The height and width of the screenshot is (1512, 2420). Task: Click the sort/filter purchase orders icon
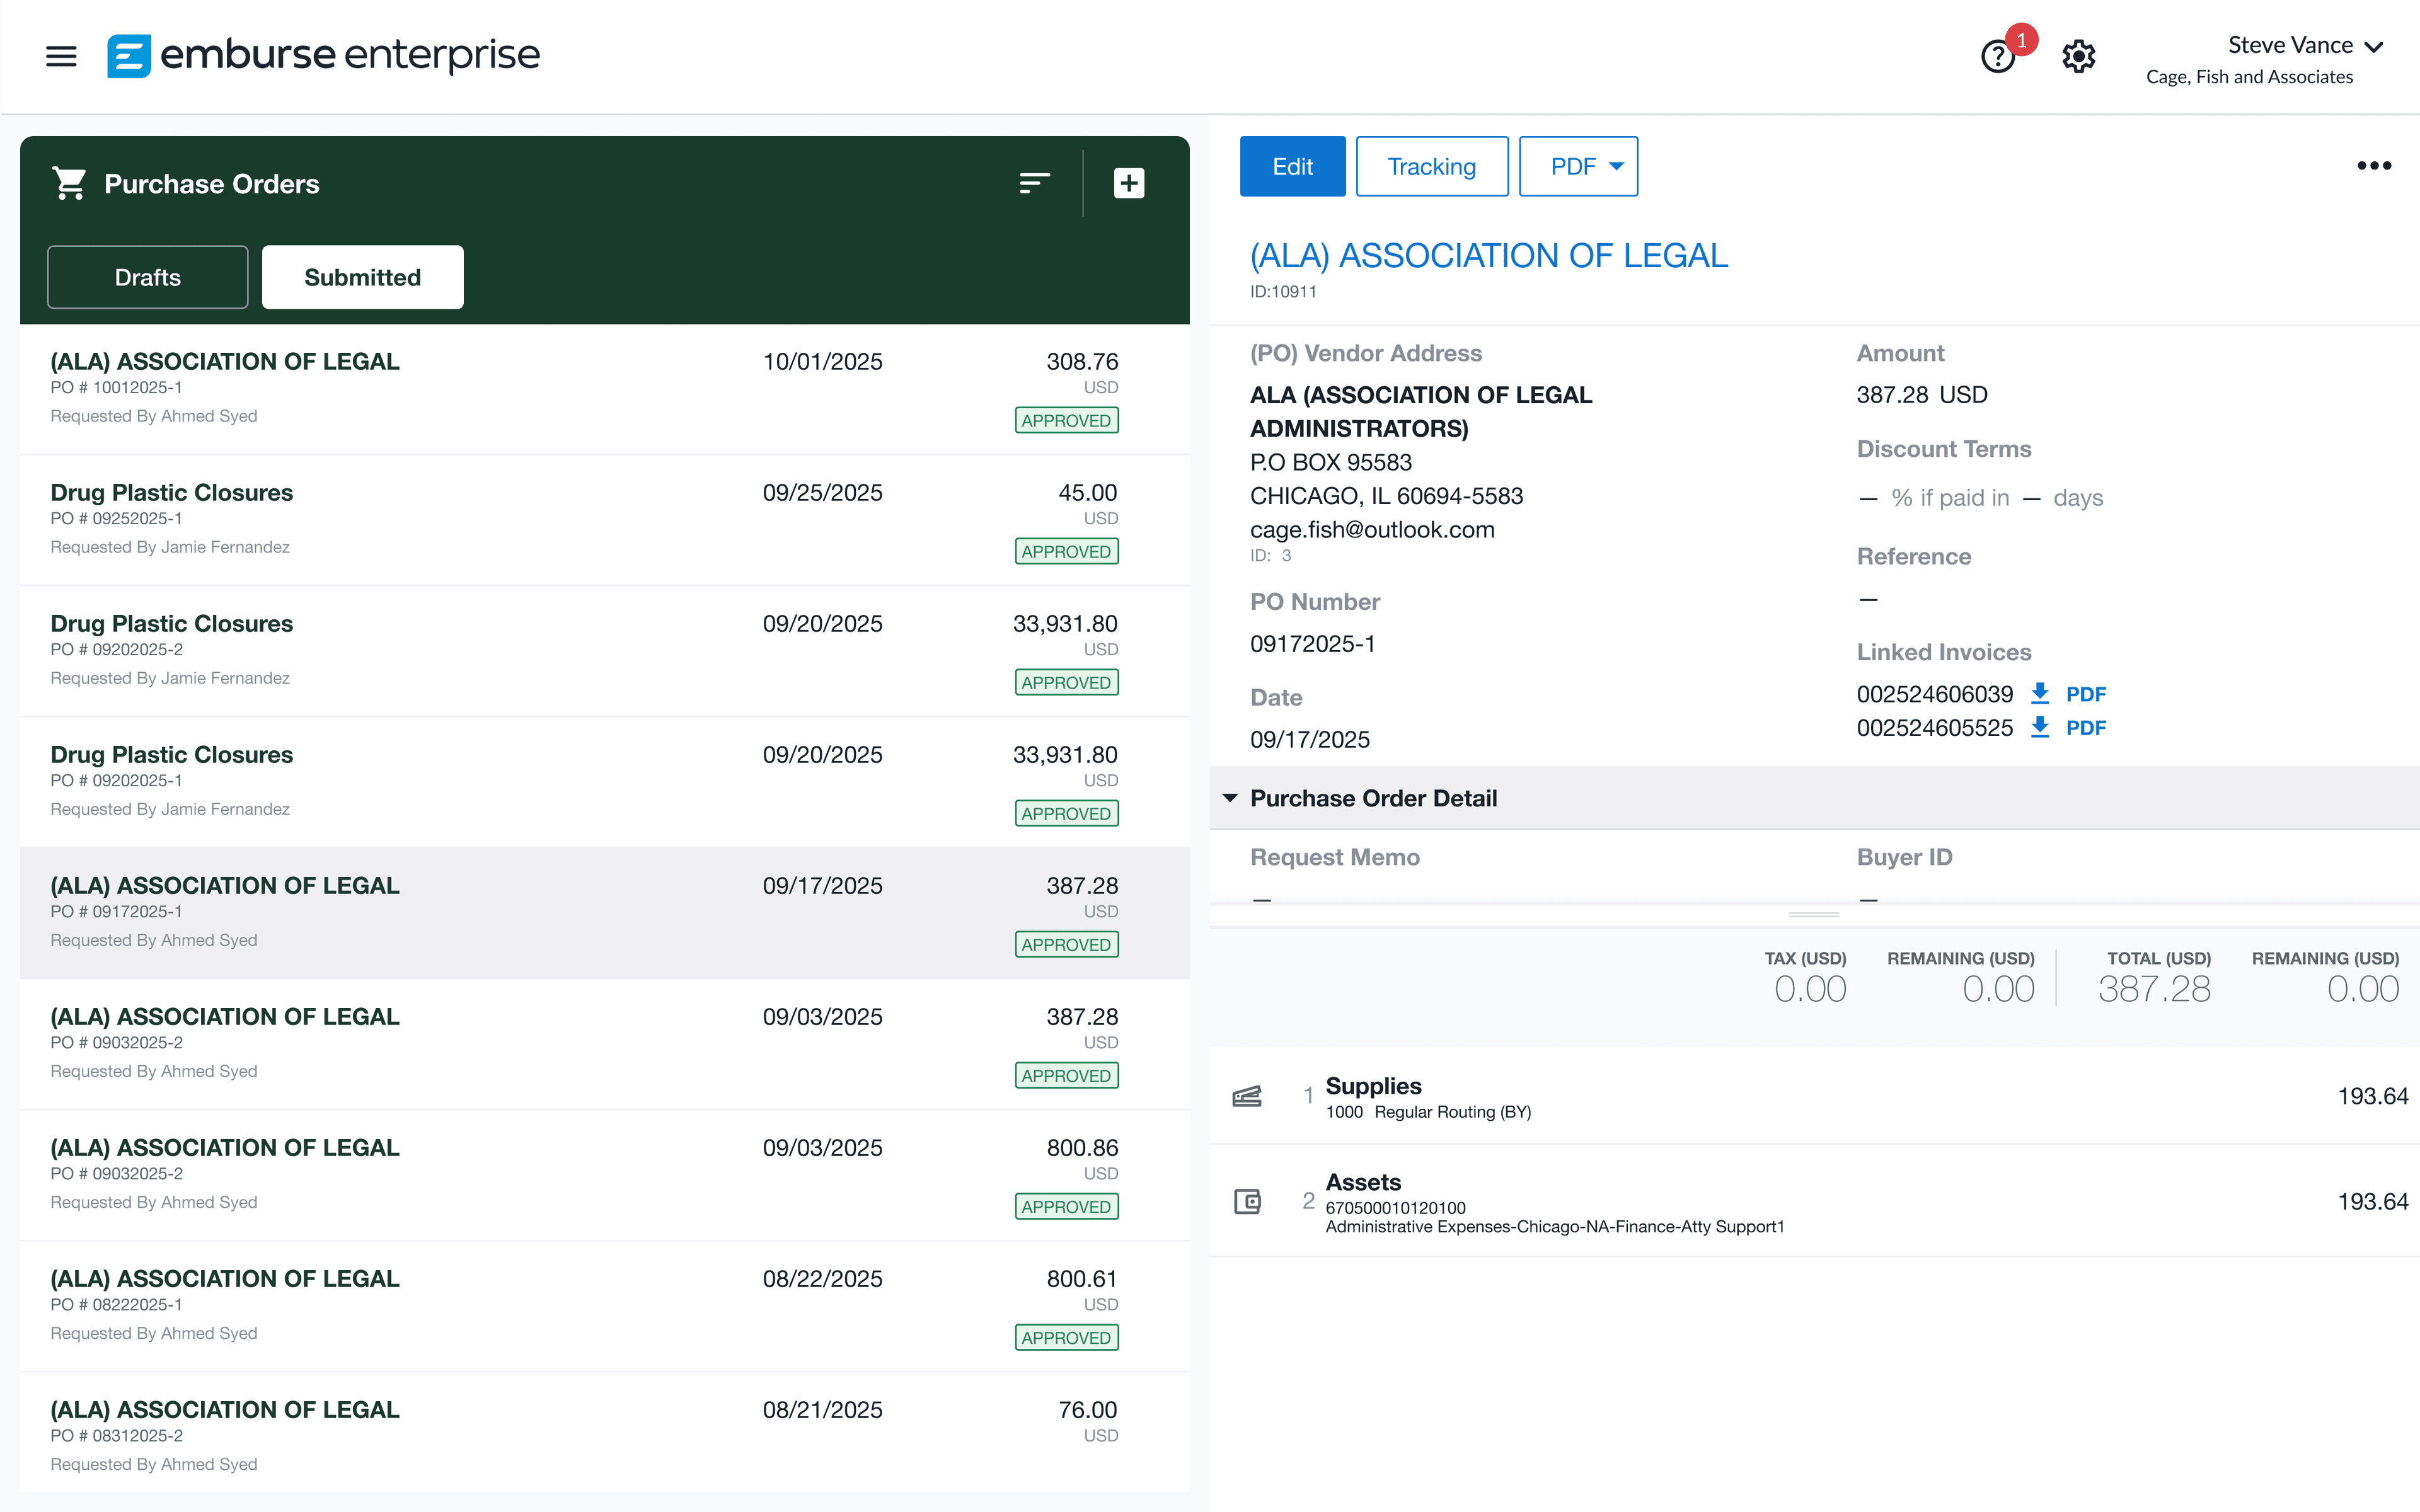pyautogui.click(x=1034, y=183)
